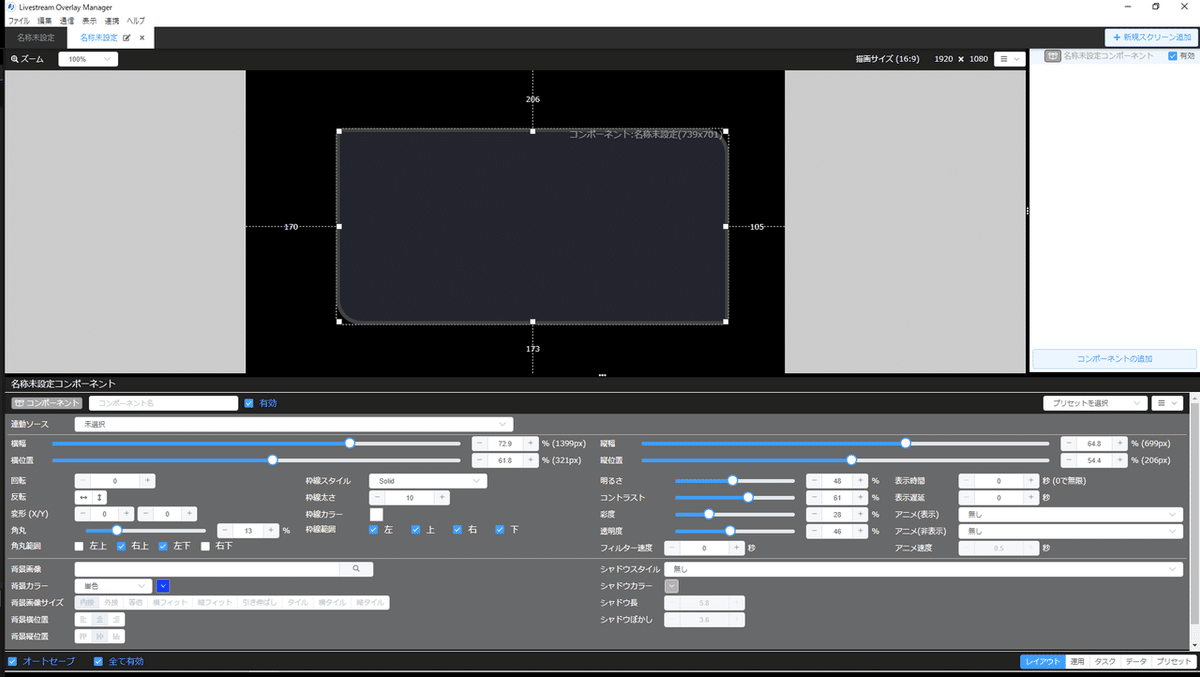Open the シャドウスタイル dropdown

click(924, 568)
